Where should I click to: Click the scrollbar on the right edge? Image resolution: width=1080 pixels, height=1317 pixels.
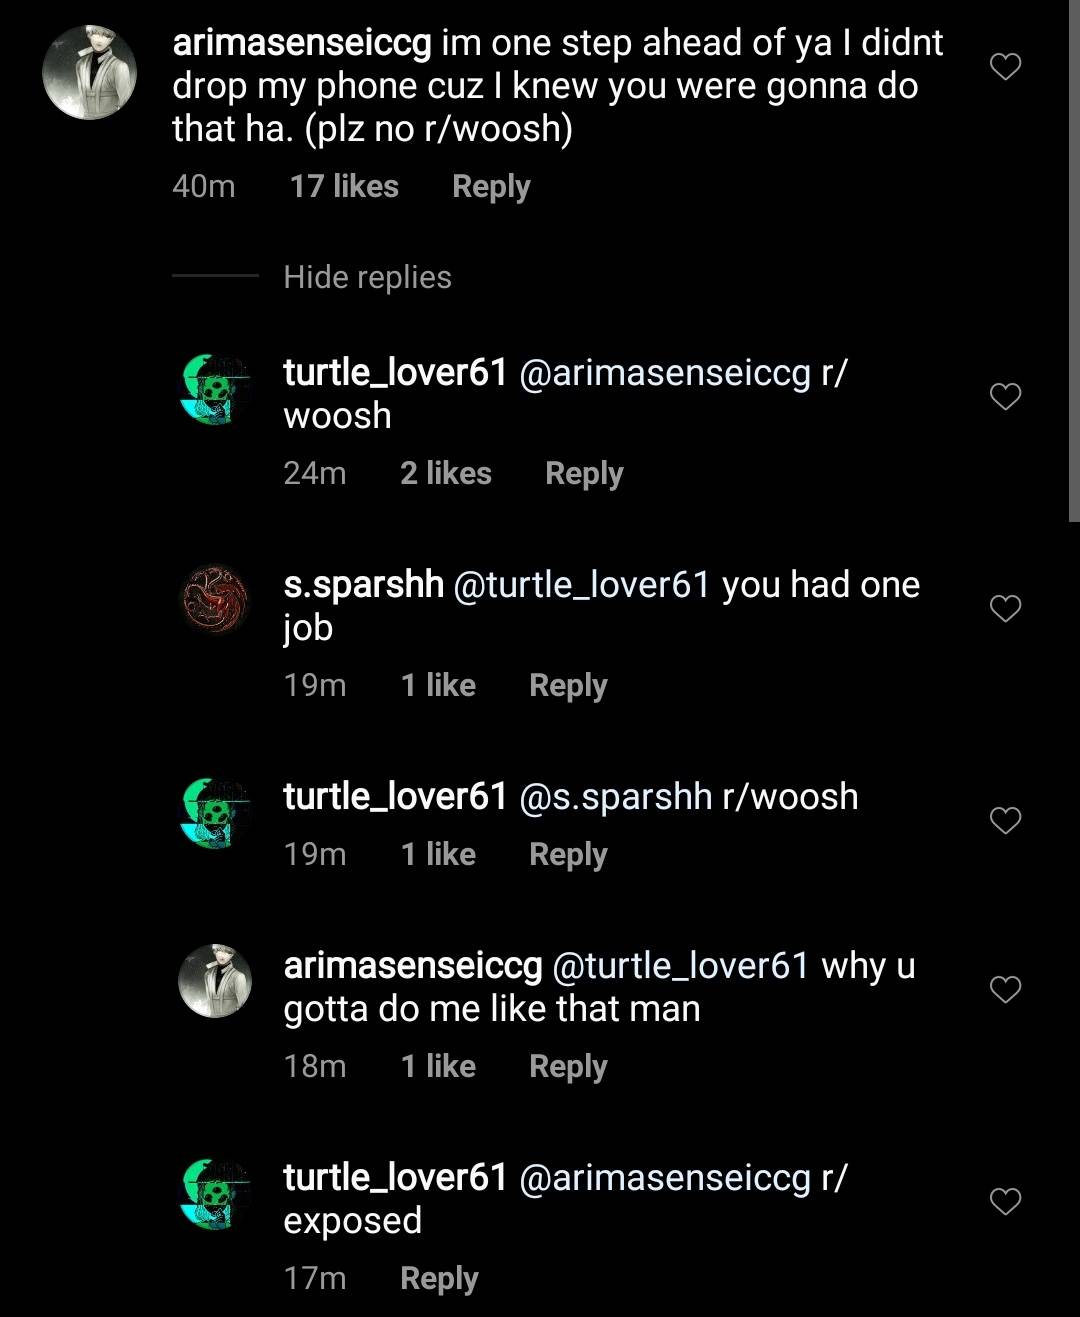[1073, 260]
